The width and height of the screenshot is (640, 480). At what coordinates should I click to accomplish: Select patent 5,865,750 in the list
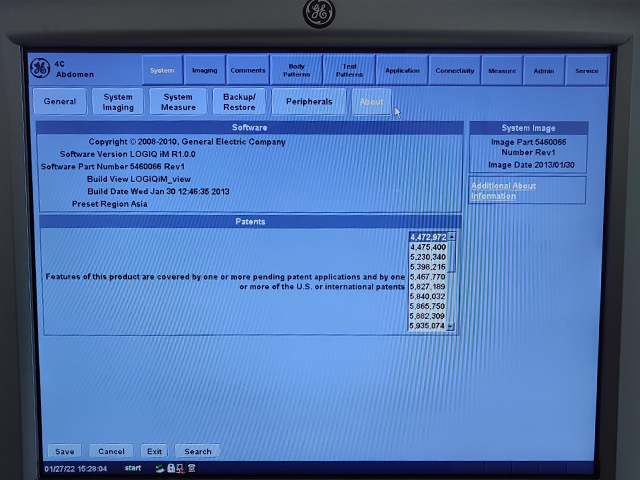click(x=427, y=306)
